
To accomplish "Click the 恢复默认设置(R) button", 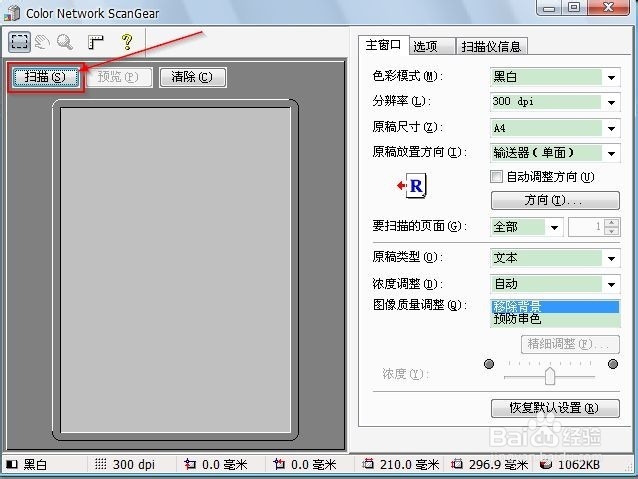I will [x=555, y=408].
